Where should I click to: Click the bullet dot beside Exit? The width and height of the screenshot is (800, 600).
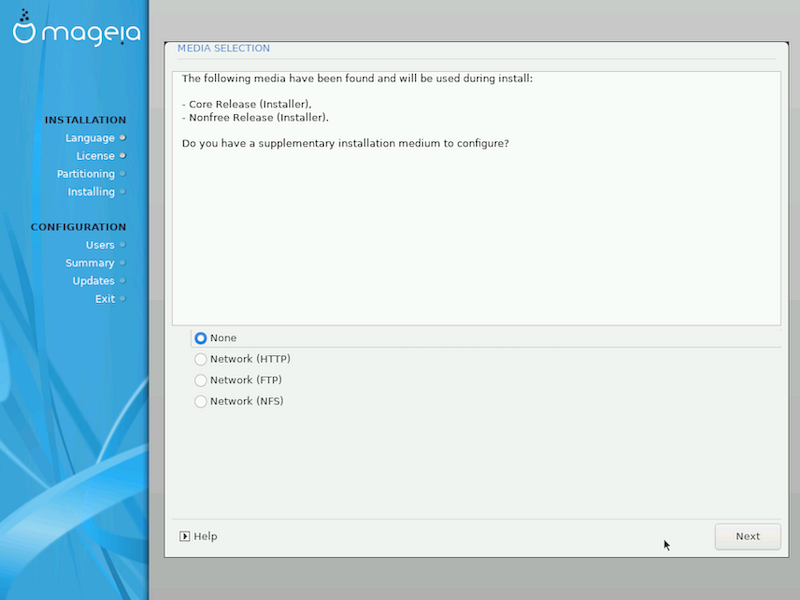122,298
